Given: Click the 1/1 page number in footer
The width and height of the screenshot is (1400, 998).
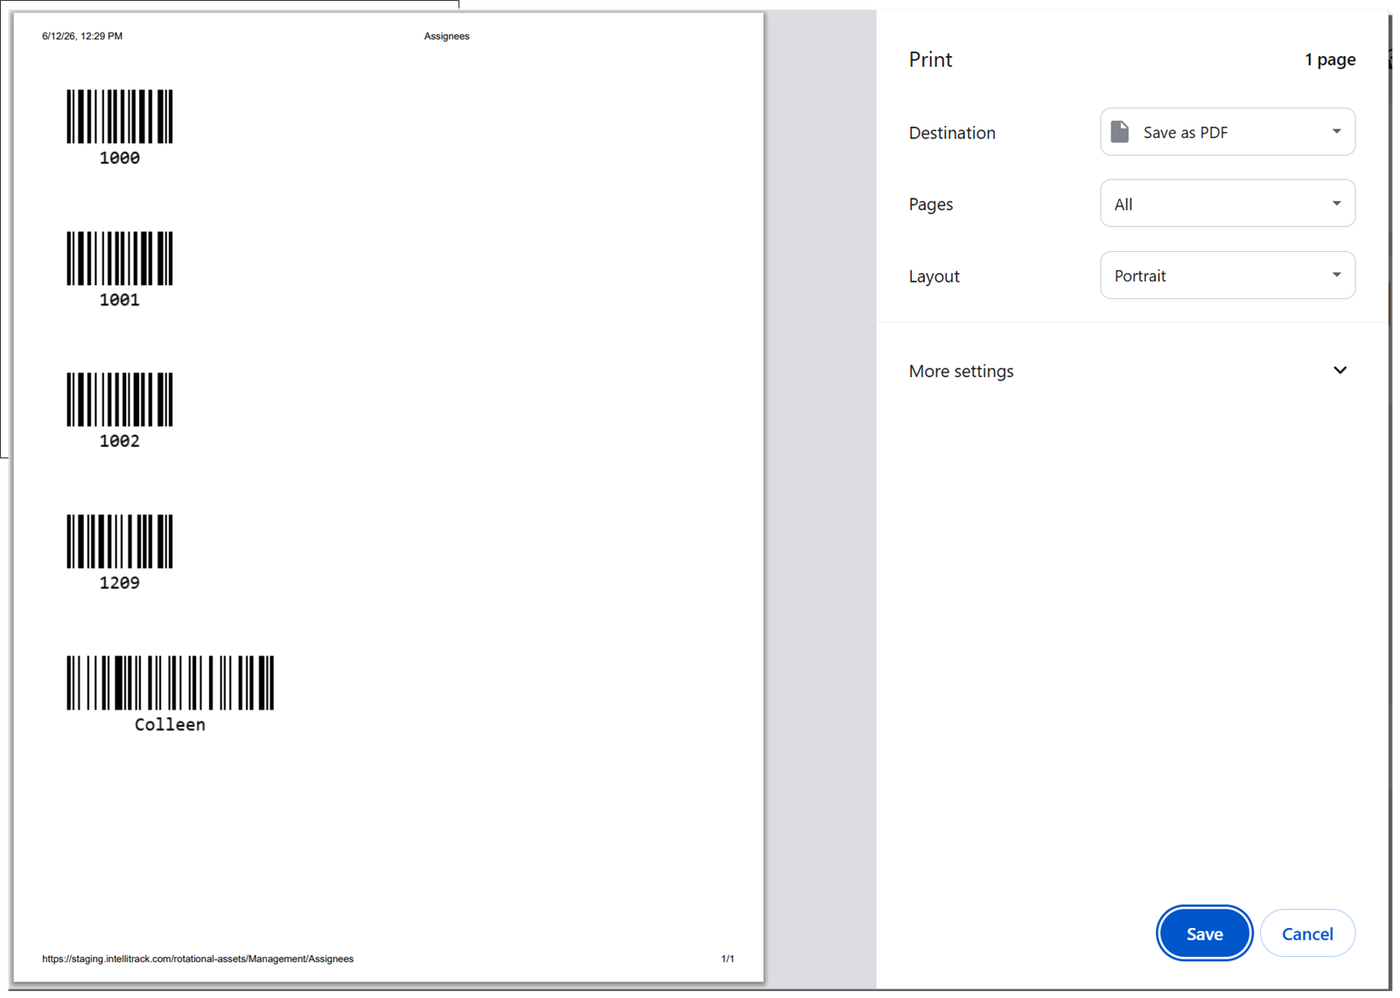Looking at the screenshot, I should click(728, 959).
